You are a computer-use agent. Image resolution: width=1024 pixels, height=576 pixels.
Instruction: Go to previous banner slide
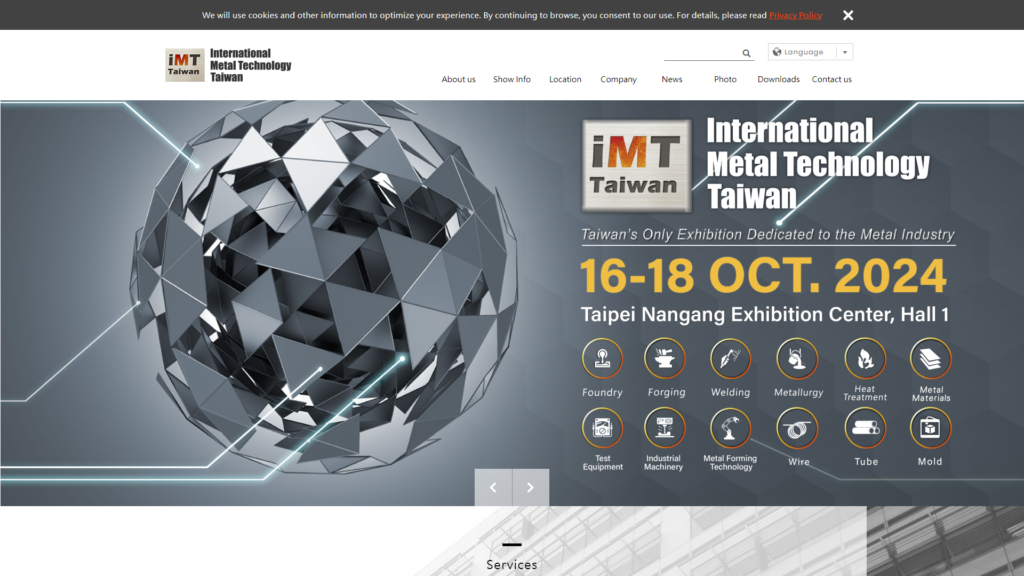tap(493, 487)
